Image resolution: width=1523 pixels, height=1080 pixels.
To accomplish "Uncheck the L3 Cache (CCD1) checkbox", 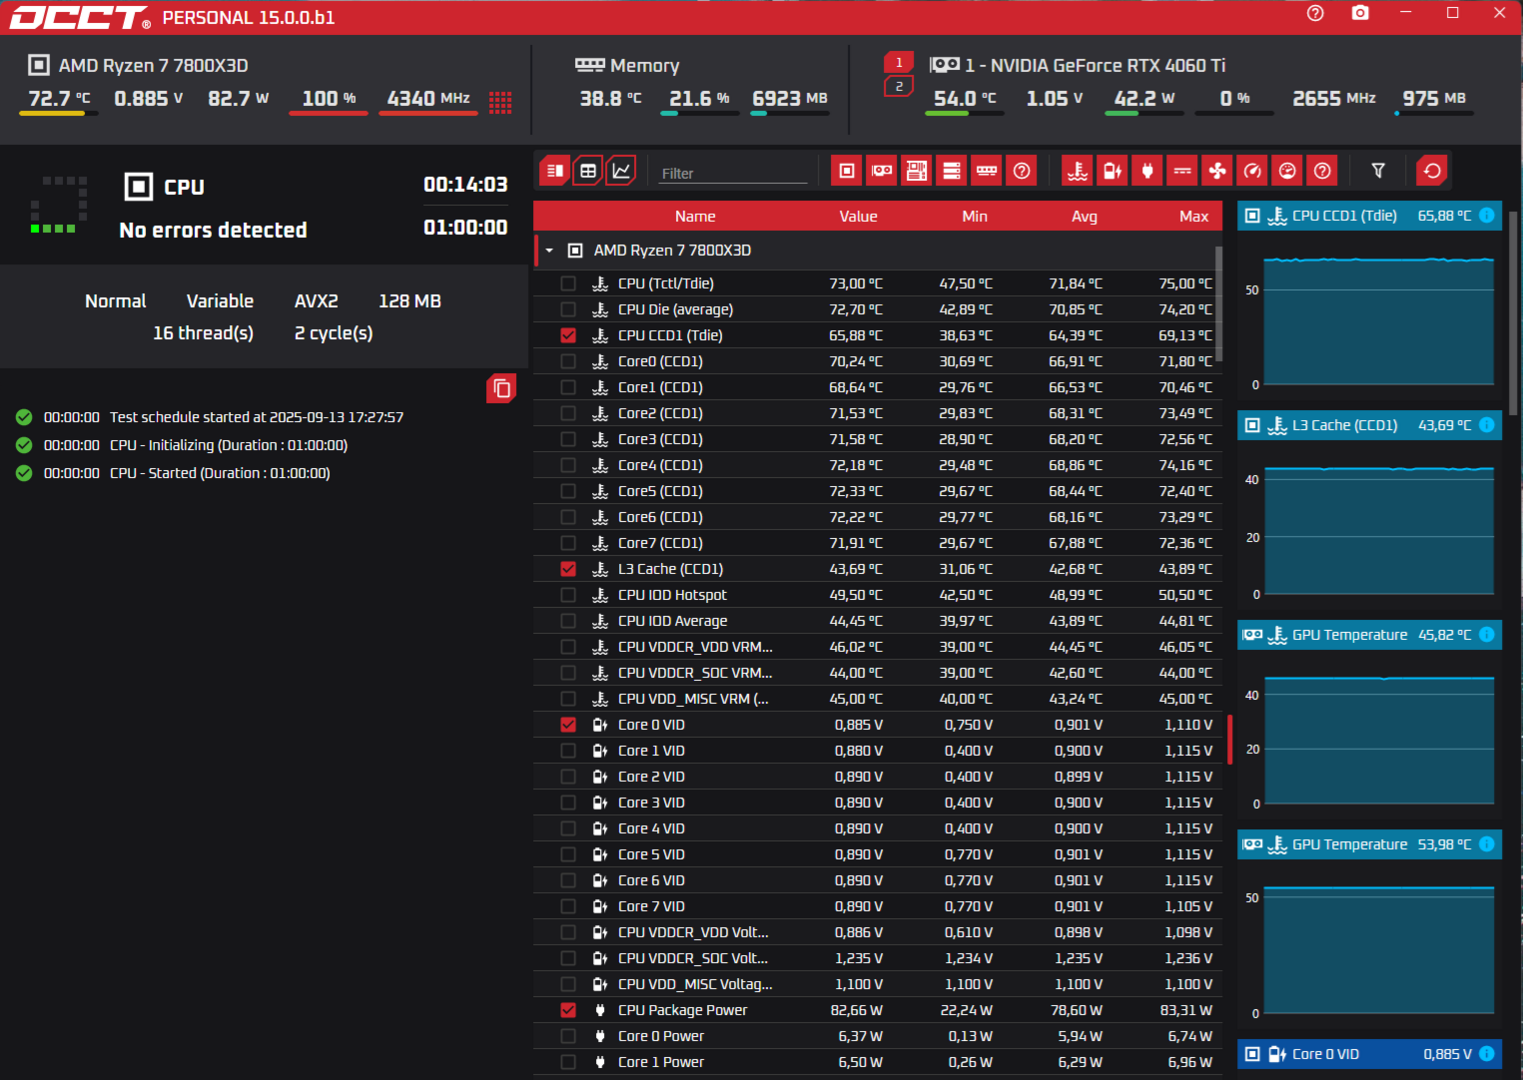I will tap(568, 569).
